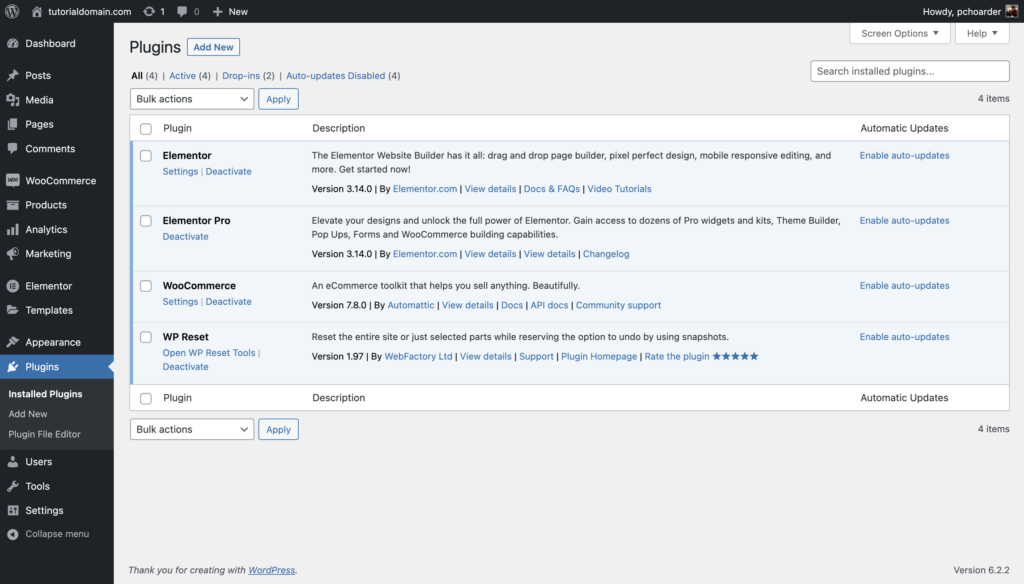This screenshot has height=584, width=1024.
Task: Open the WebFactory Ltd author link
Action: pyautogui.click(x=419, y=356)
